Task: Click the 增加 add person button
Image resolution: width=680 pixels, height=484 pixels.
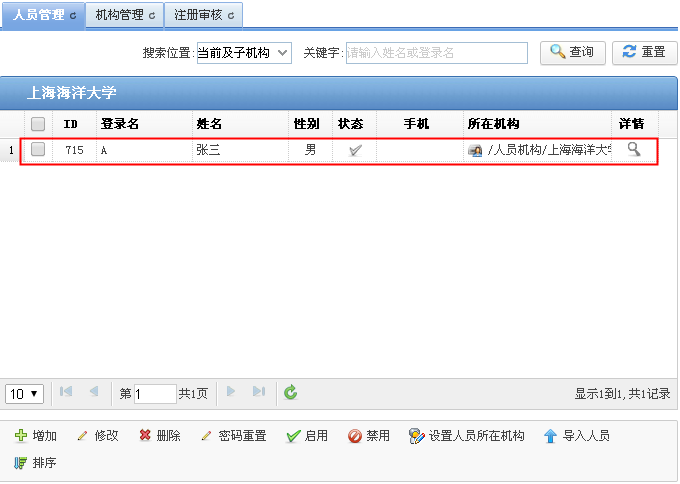Action: 36,436
